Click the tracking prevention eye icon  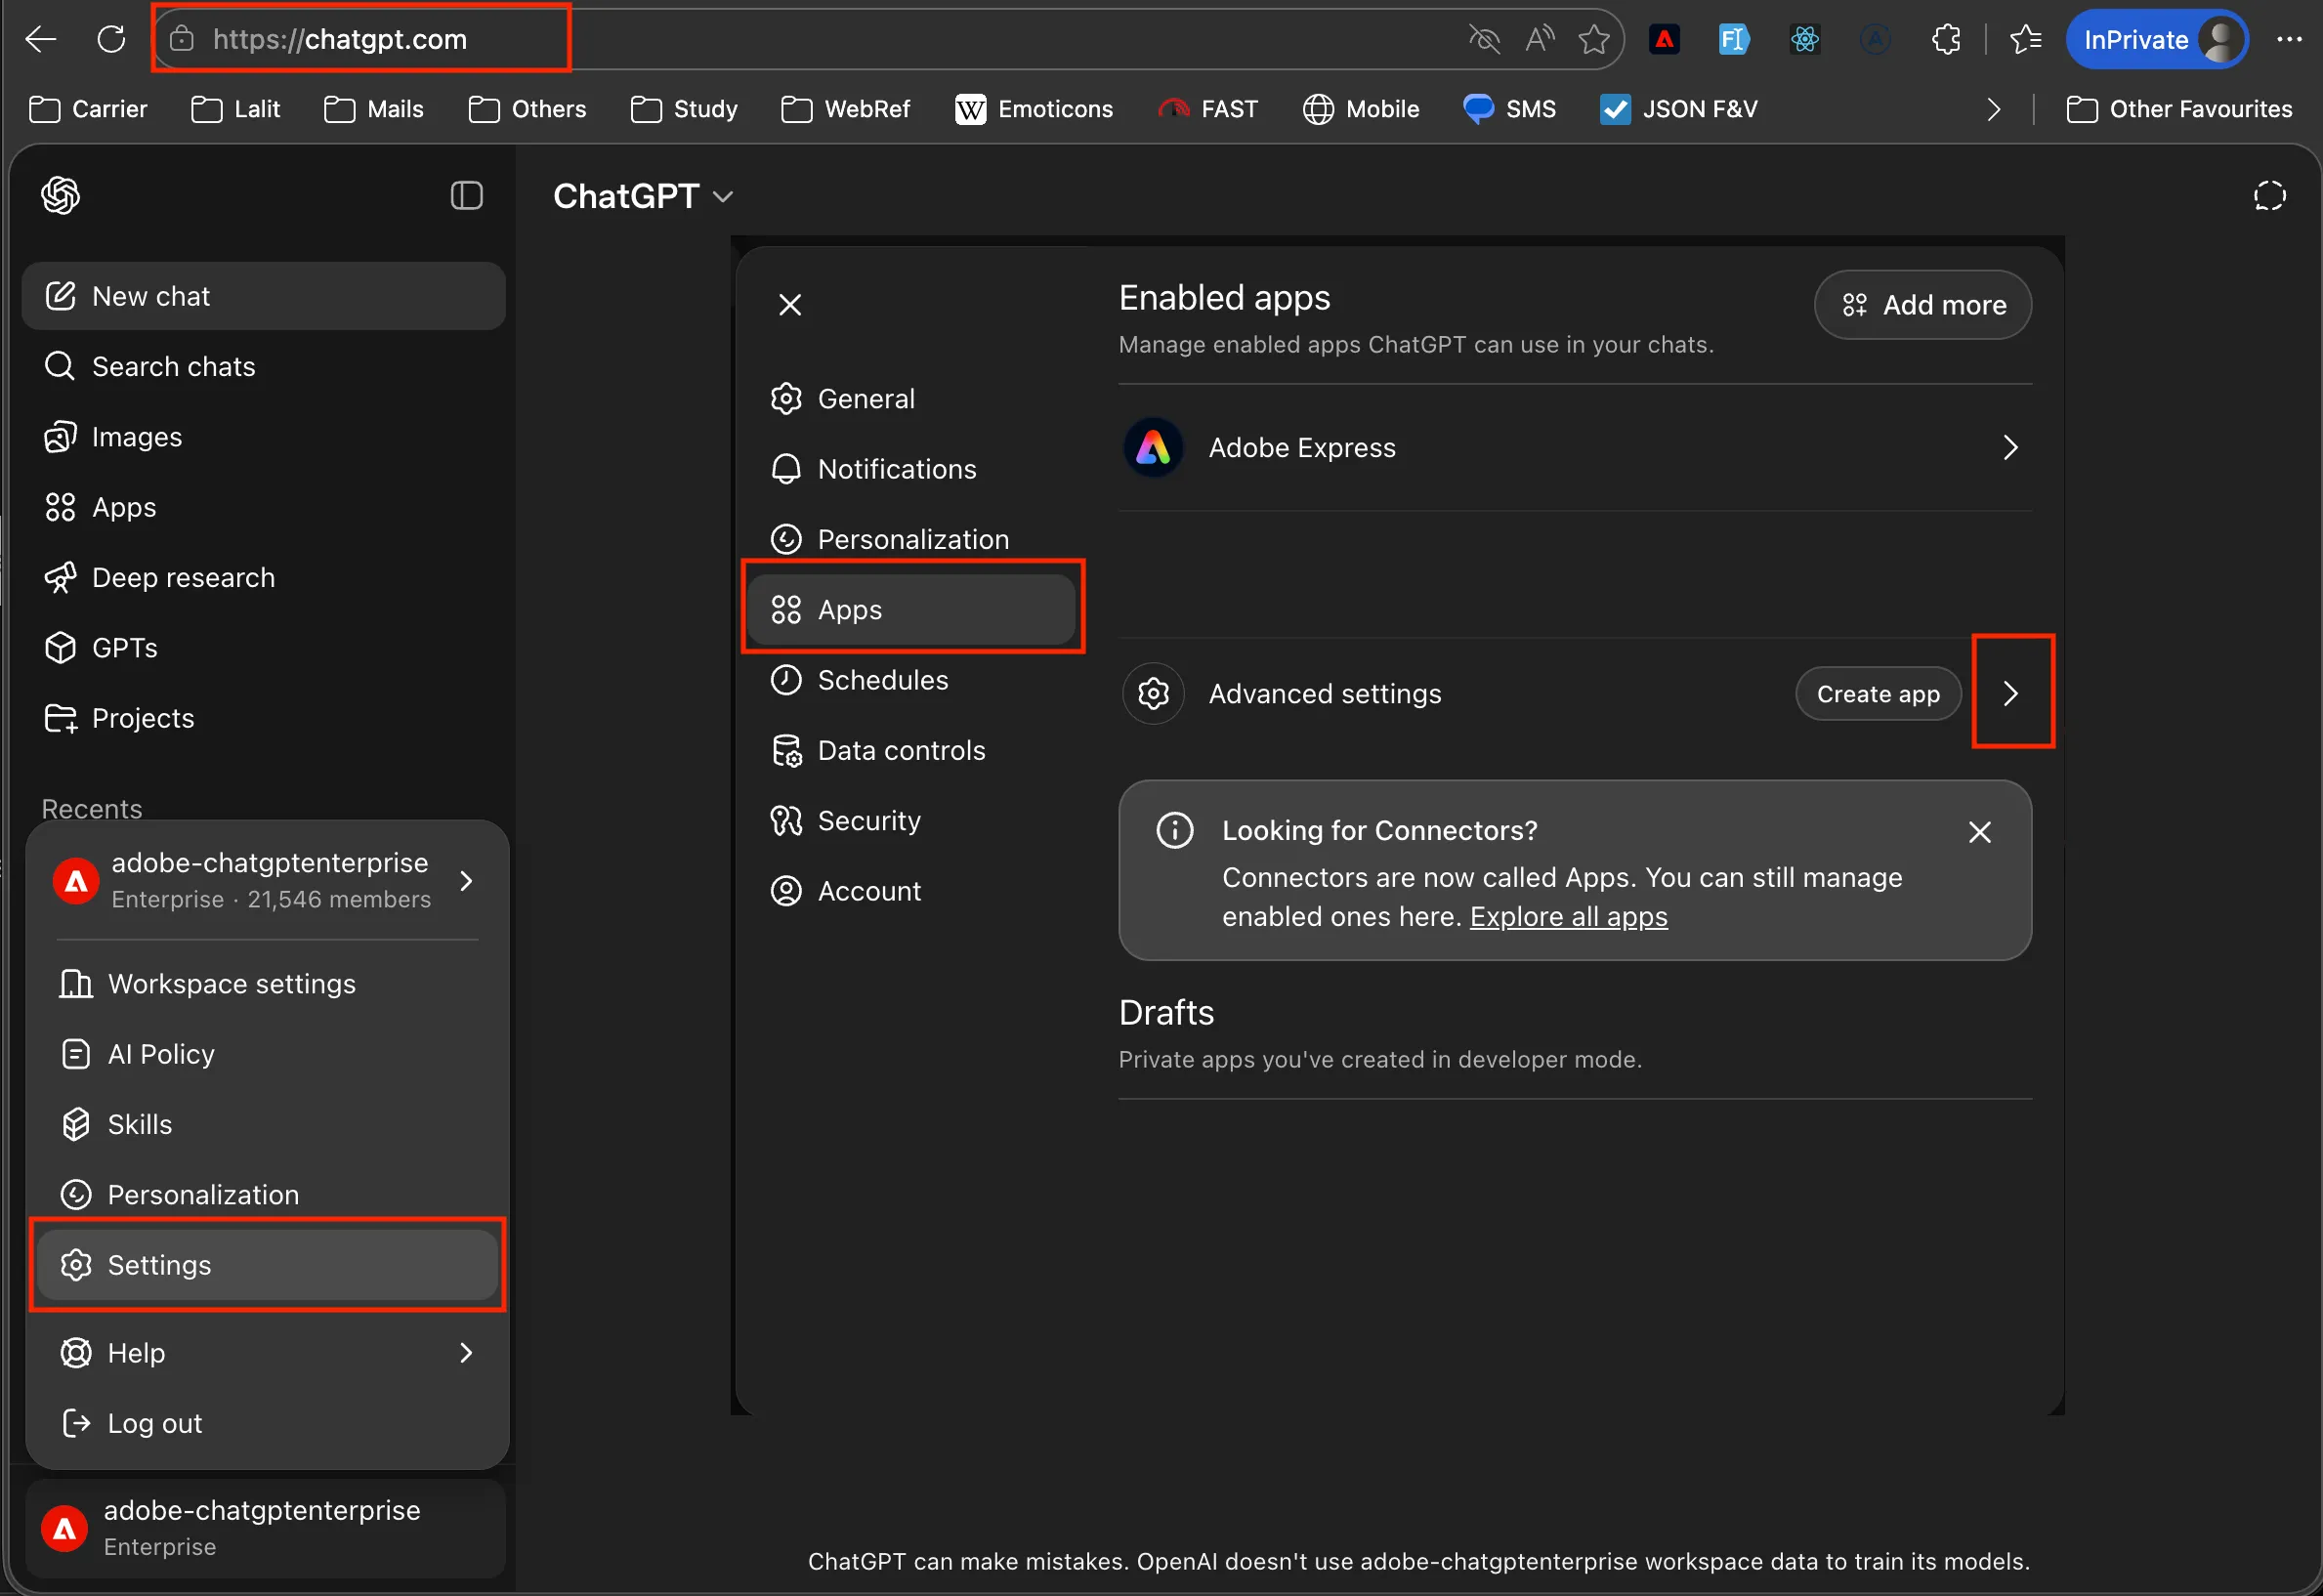pyautogui.click(x=1484, y=40)
